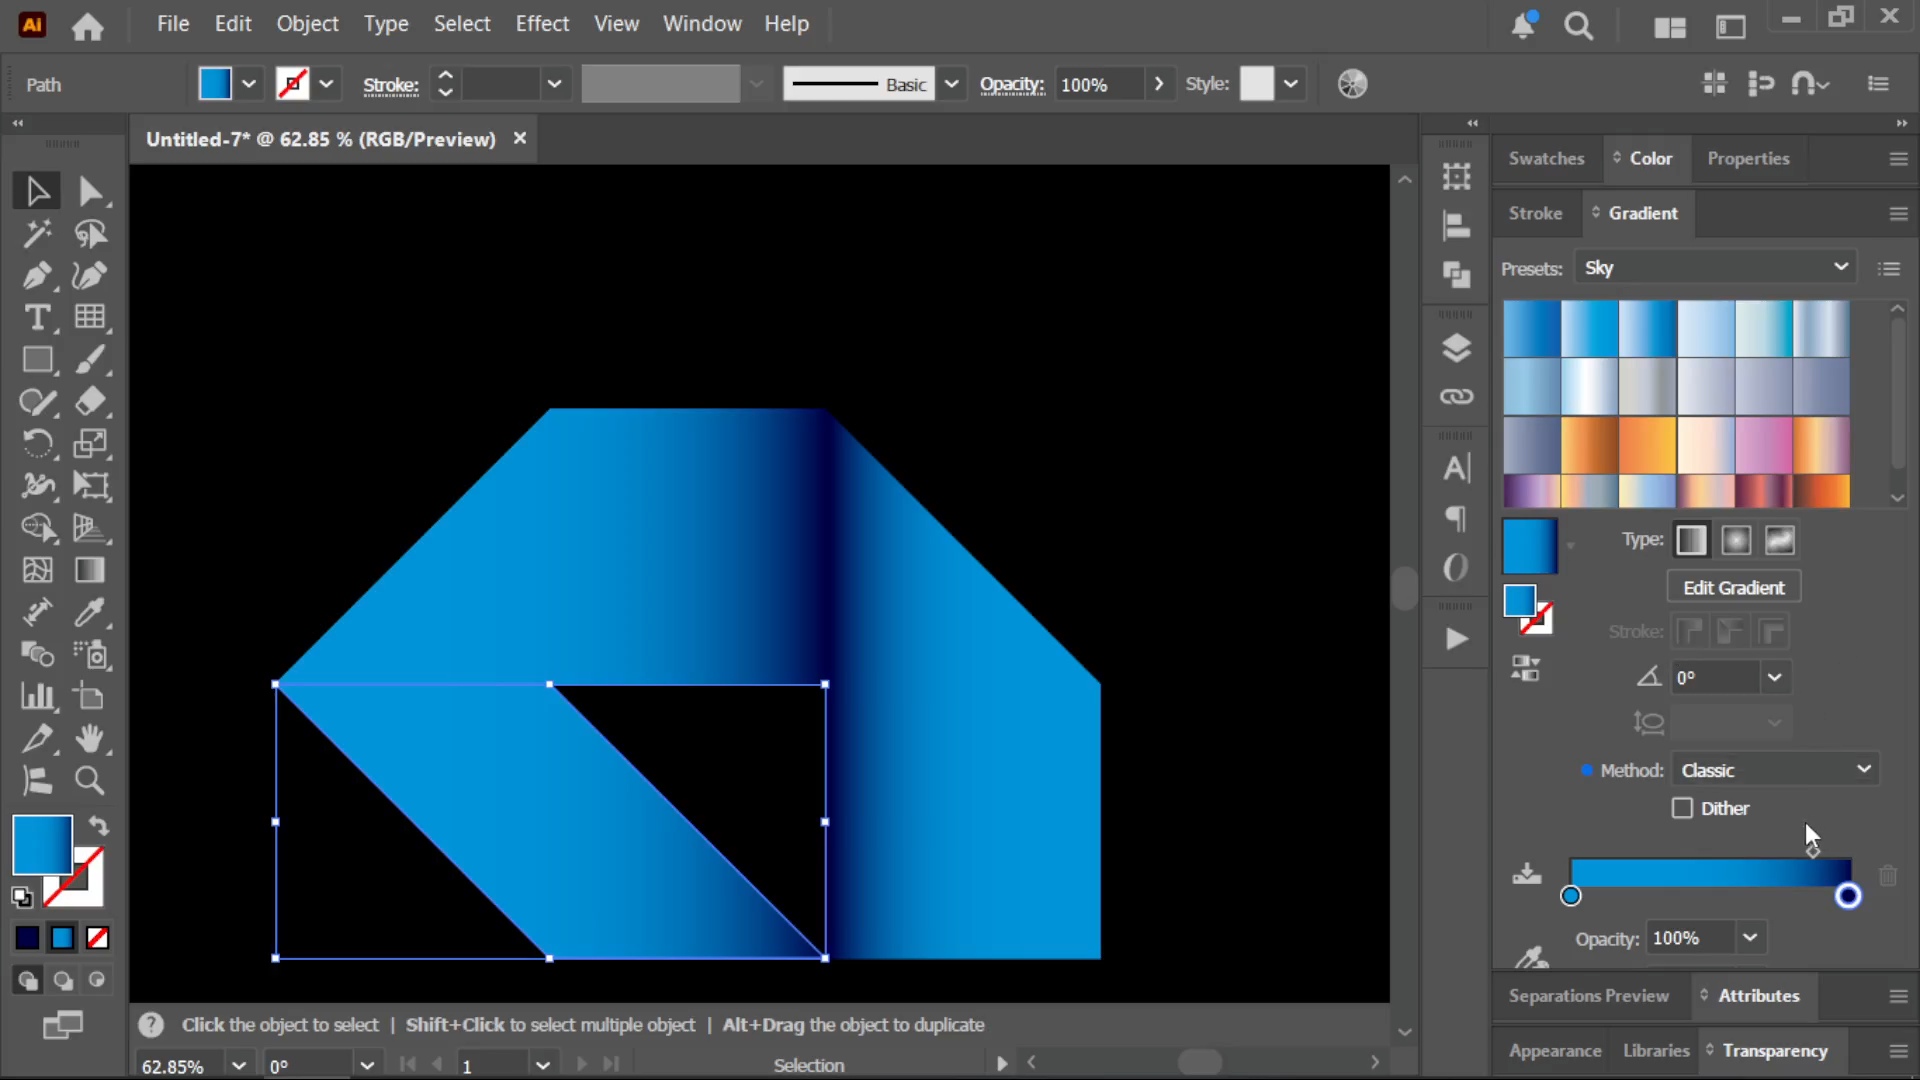
Task: Open the Layers panel icon
Action: (1456, 348)
